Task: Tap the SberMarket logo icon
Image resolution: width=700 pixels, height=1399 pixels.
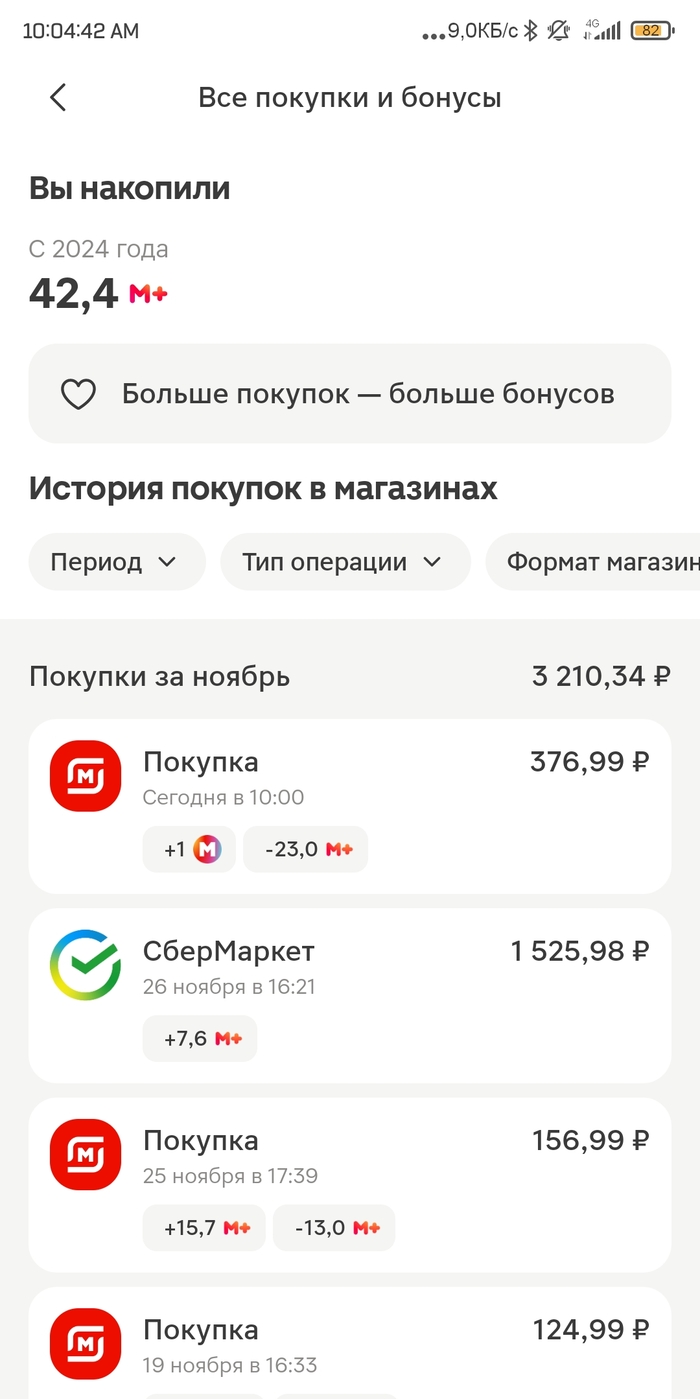Action: point(85,965)
